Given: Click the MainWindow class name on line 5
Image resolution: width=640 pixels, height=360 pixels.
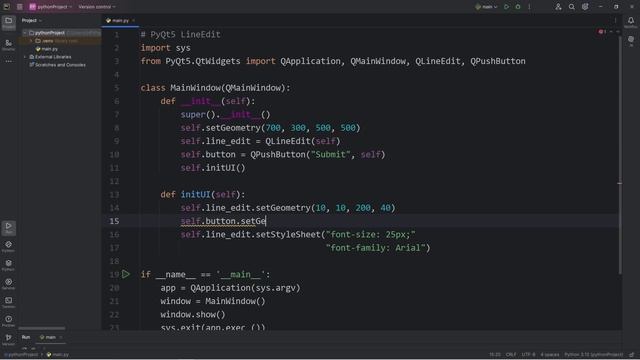Looking at the screenshot, I should pyautogui.click(x=195, y=88).
